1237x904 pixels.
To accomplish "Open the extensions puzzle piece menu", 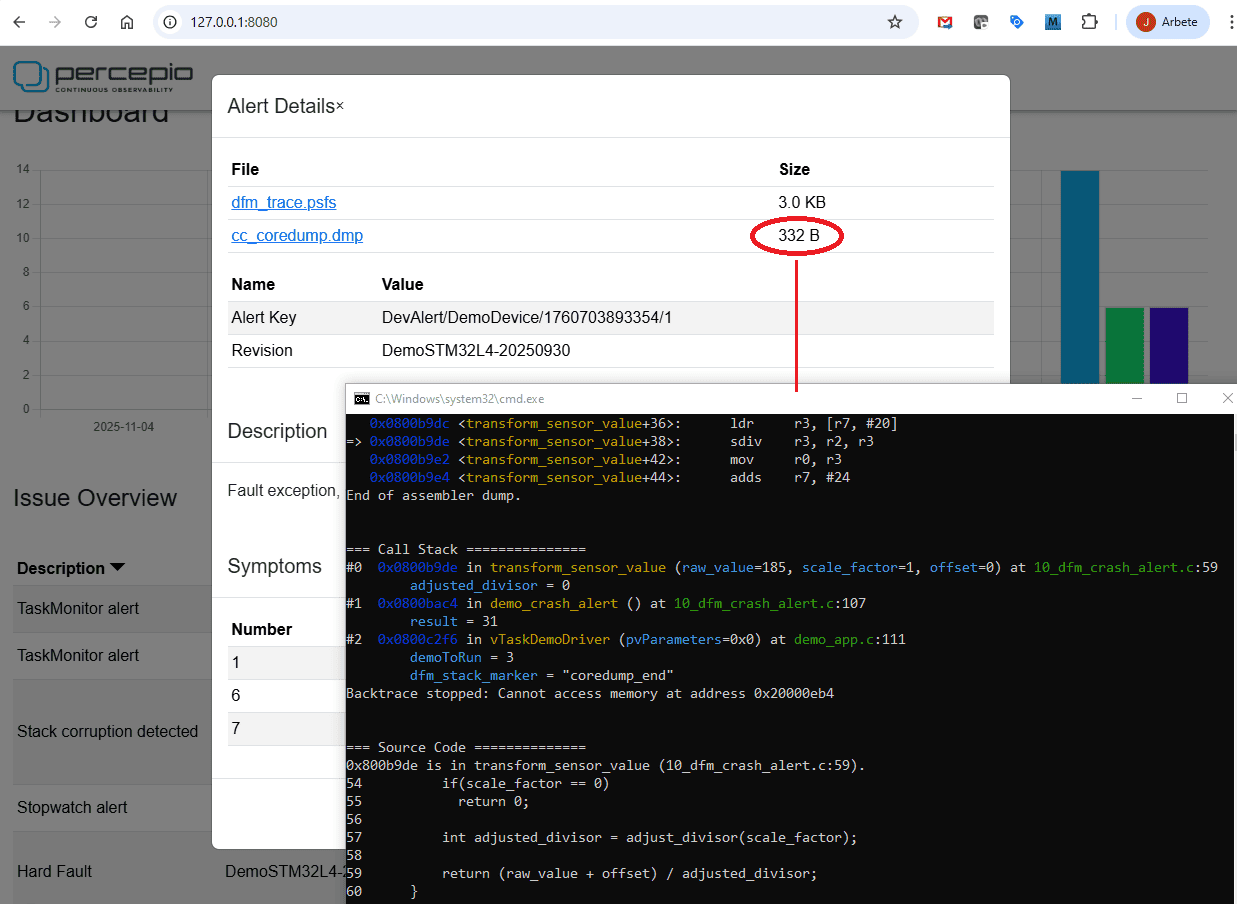I will coord(1089,22).
